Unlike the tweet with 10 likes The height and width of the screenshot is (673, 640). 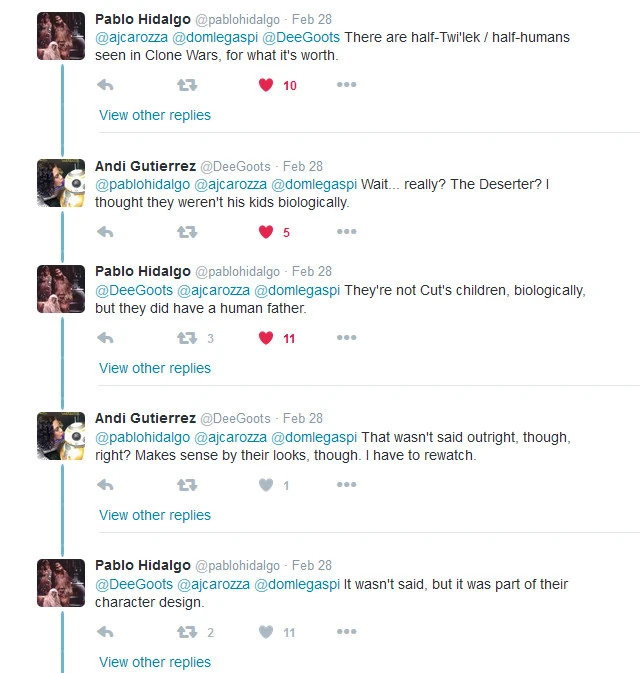pyautogui.click(x=266, y=85)
